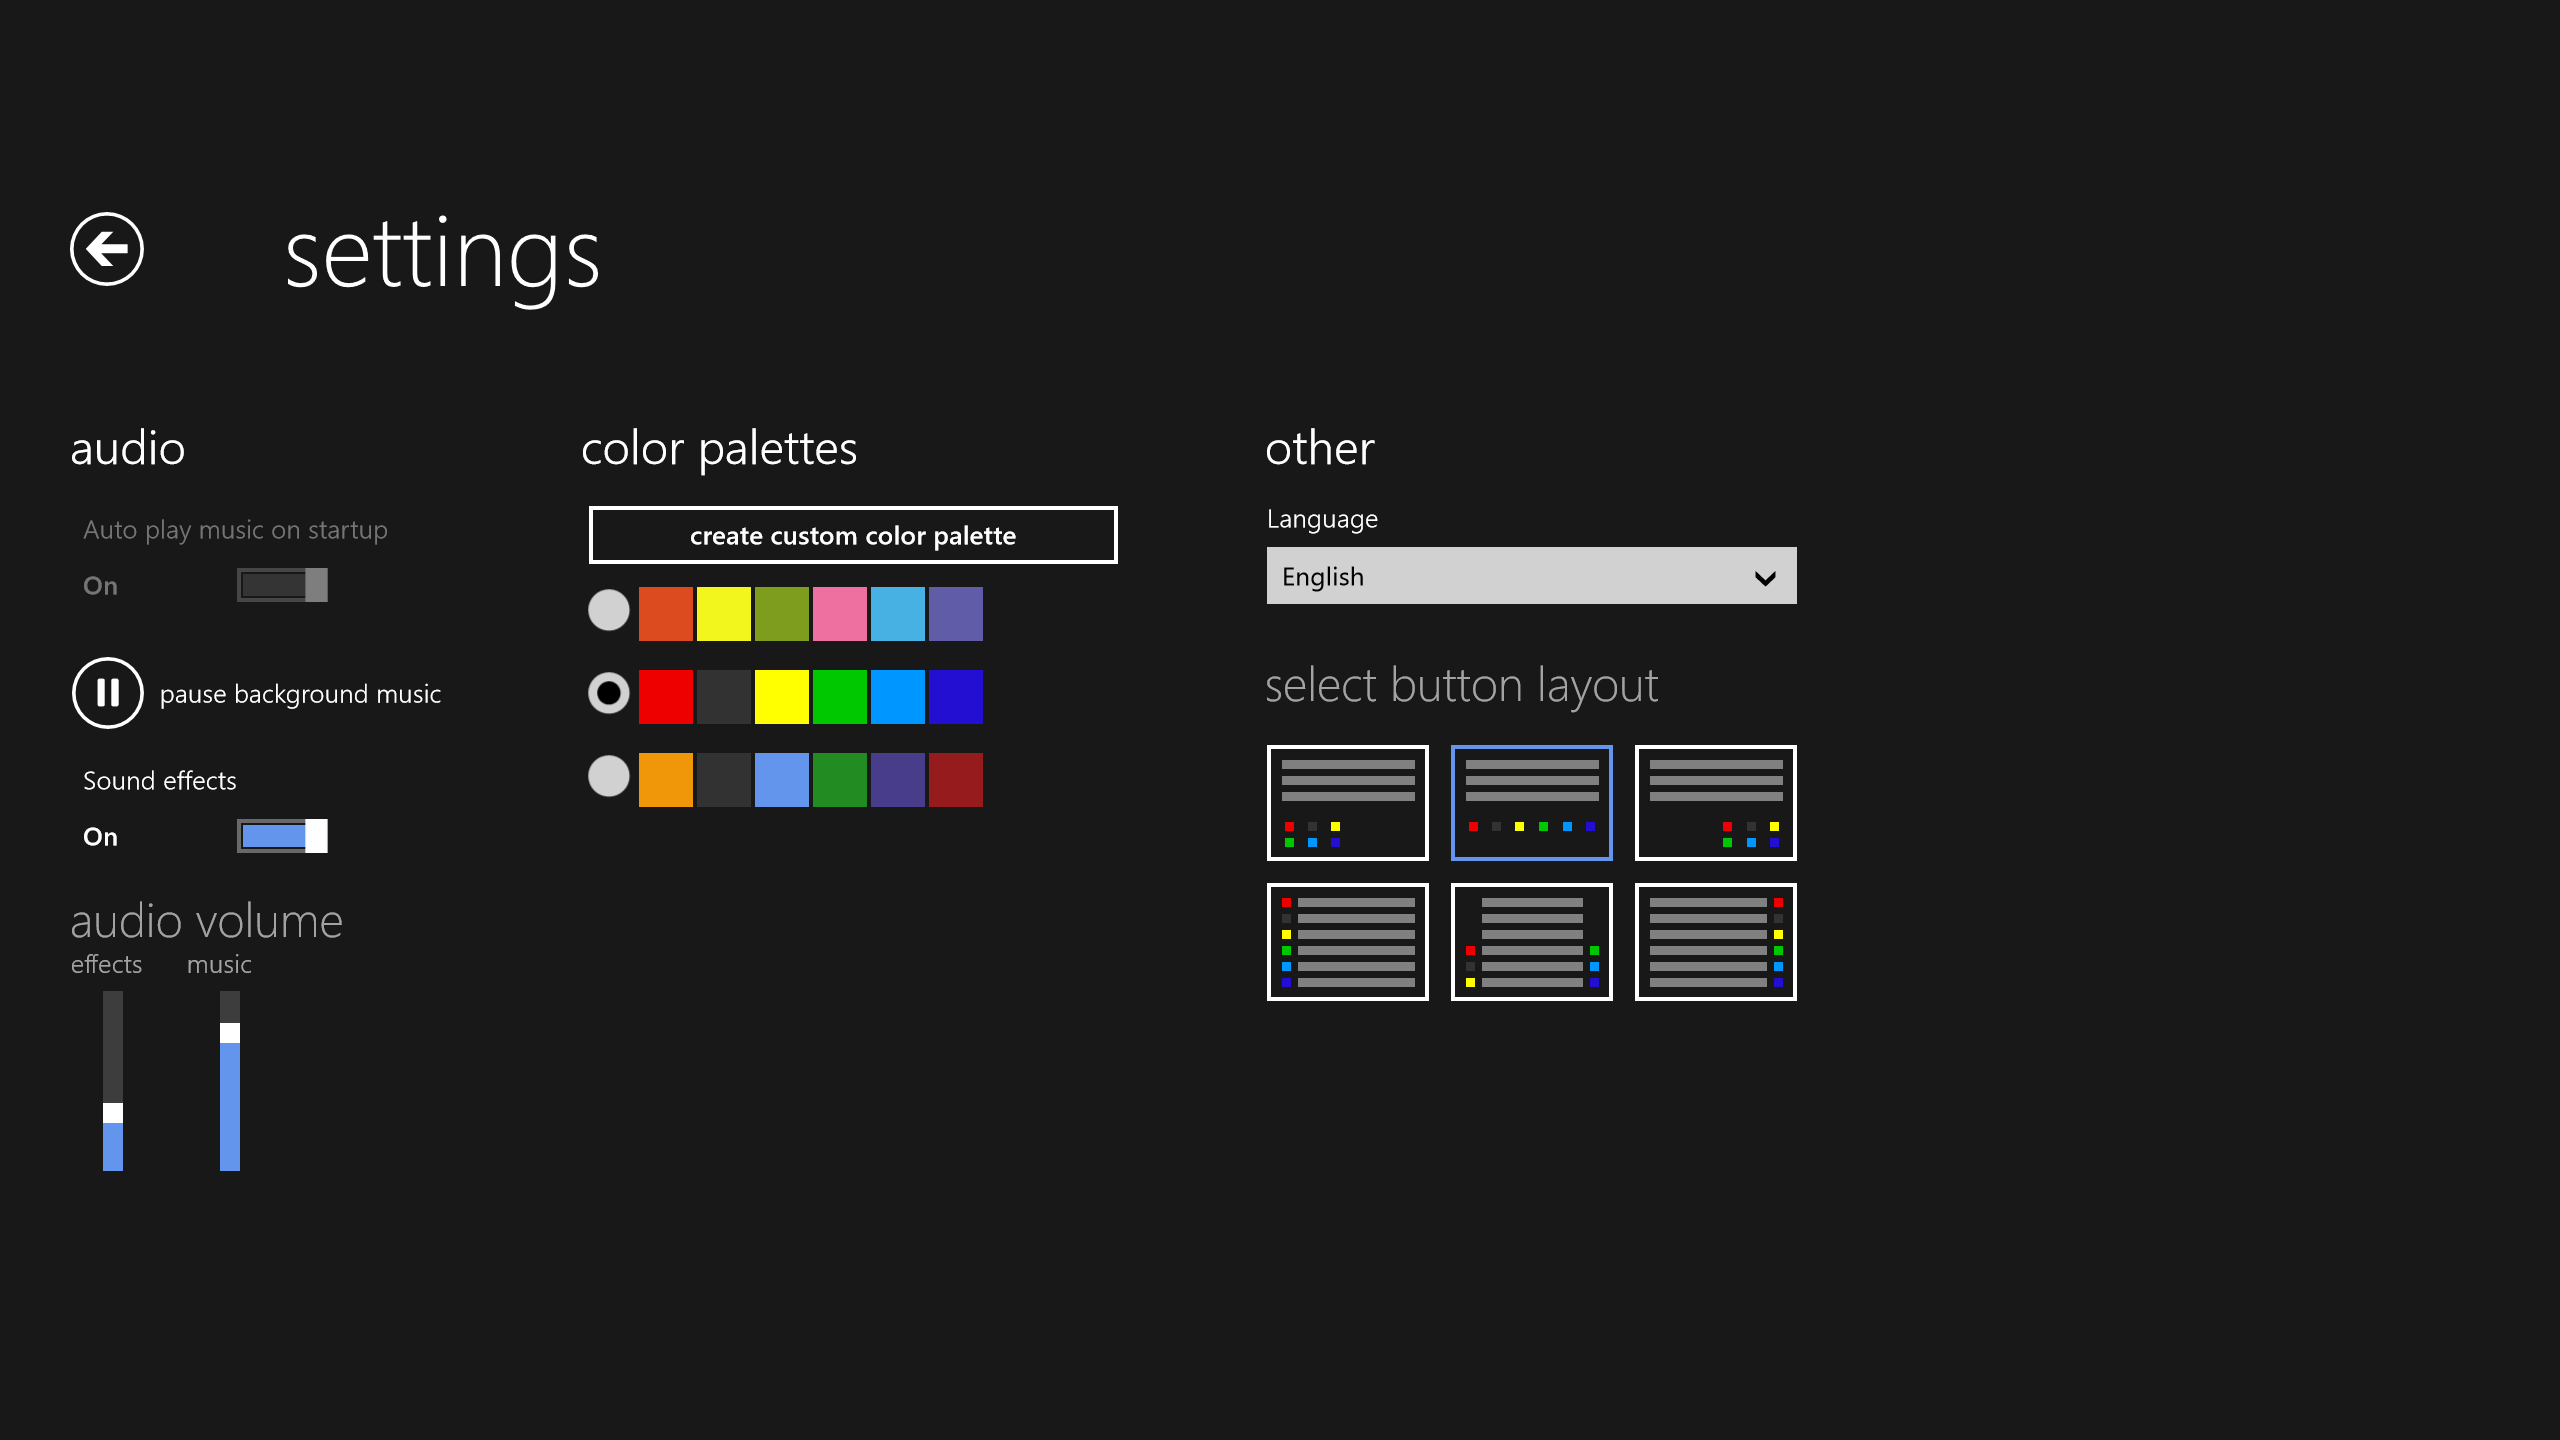Screen dimensions: 2560x1440
Task: Click the pink swatch in first palette
Action: (839, 613)
